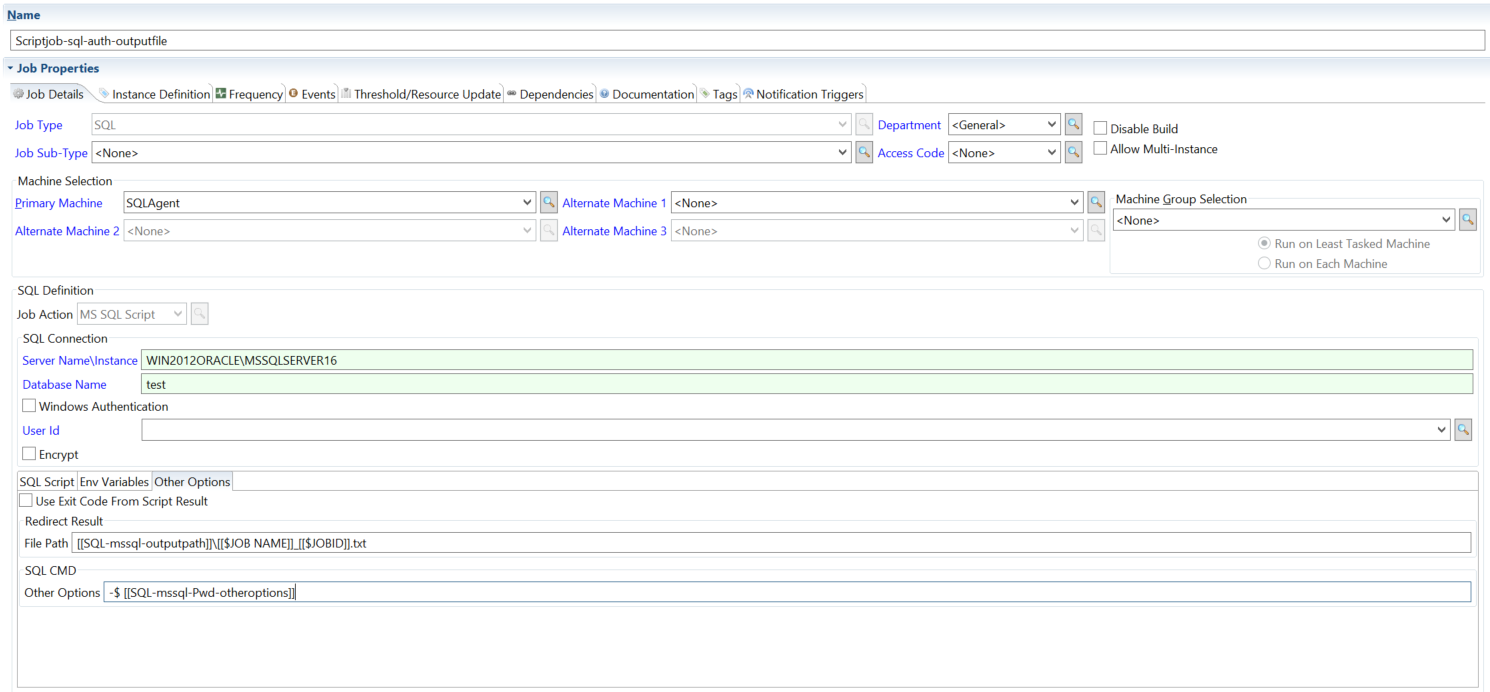Open the Access Code dropdown
Screen dimensions: 1490x692
[x=1052, y=153]
